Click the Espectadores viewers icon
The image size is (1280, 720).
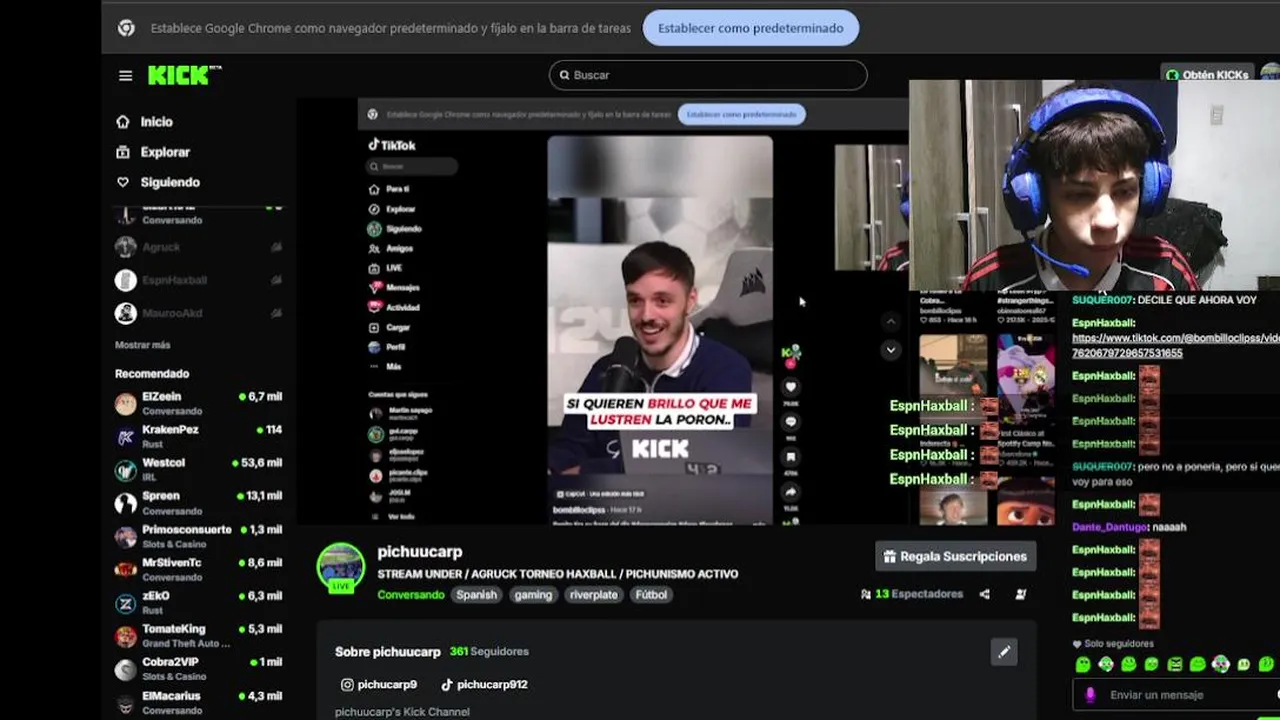pos(866,594)
